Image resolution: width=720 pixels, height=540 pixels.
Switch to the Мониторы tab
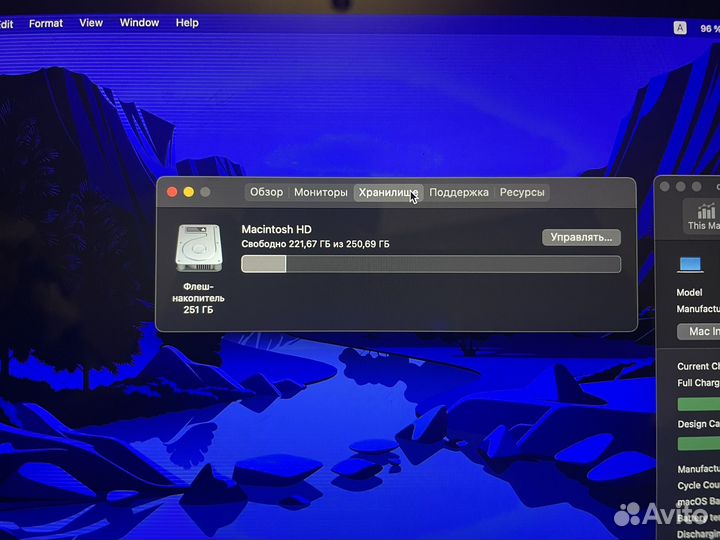(x=321, y=192)
